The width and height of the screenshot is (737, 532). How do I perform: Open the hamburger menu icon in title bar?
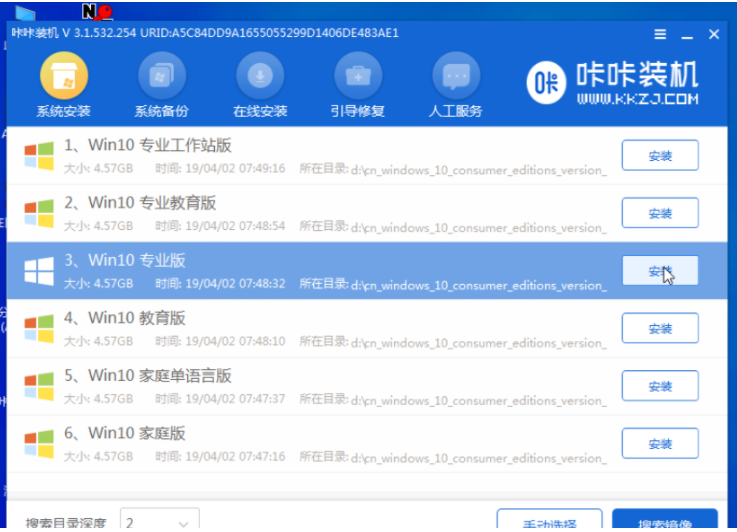[660, 34]
